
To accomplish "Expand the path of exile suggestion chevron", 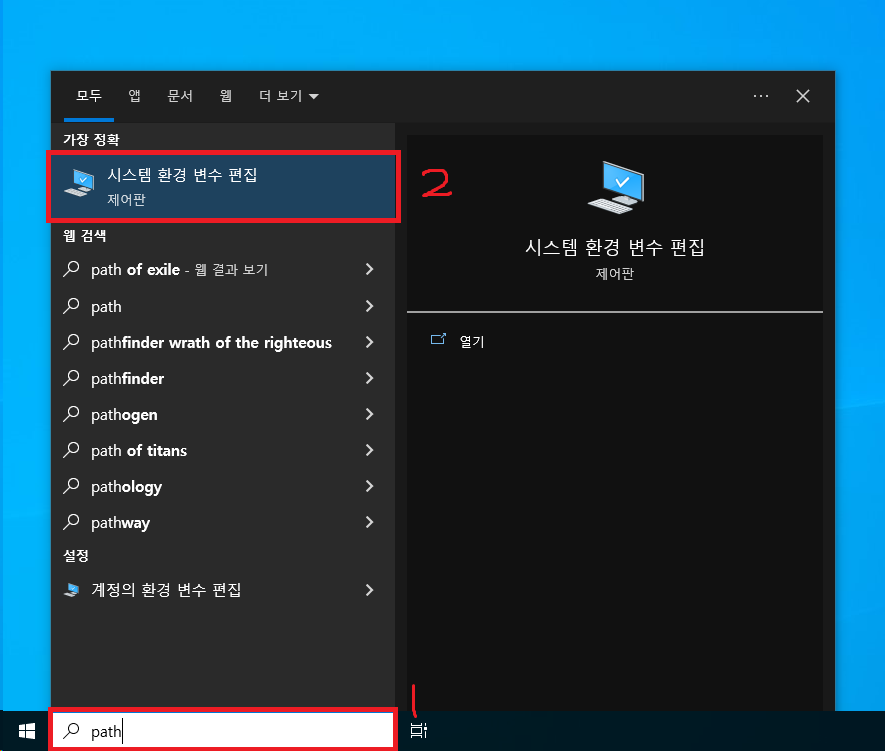I will (x=369, y=269).
